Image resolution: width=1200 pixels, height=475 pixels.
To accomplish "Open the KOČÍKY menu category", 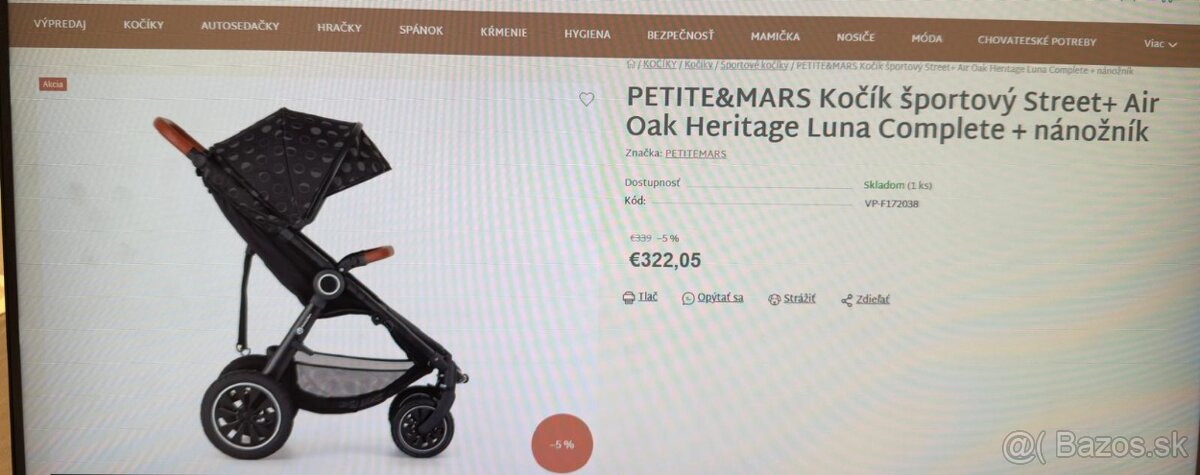I will coord(144,25).
